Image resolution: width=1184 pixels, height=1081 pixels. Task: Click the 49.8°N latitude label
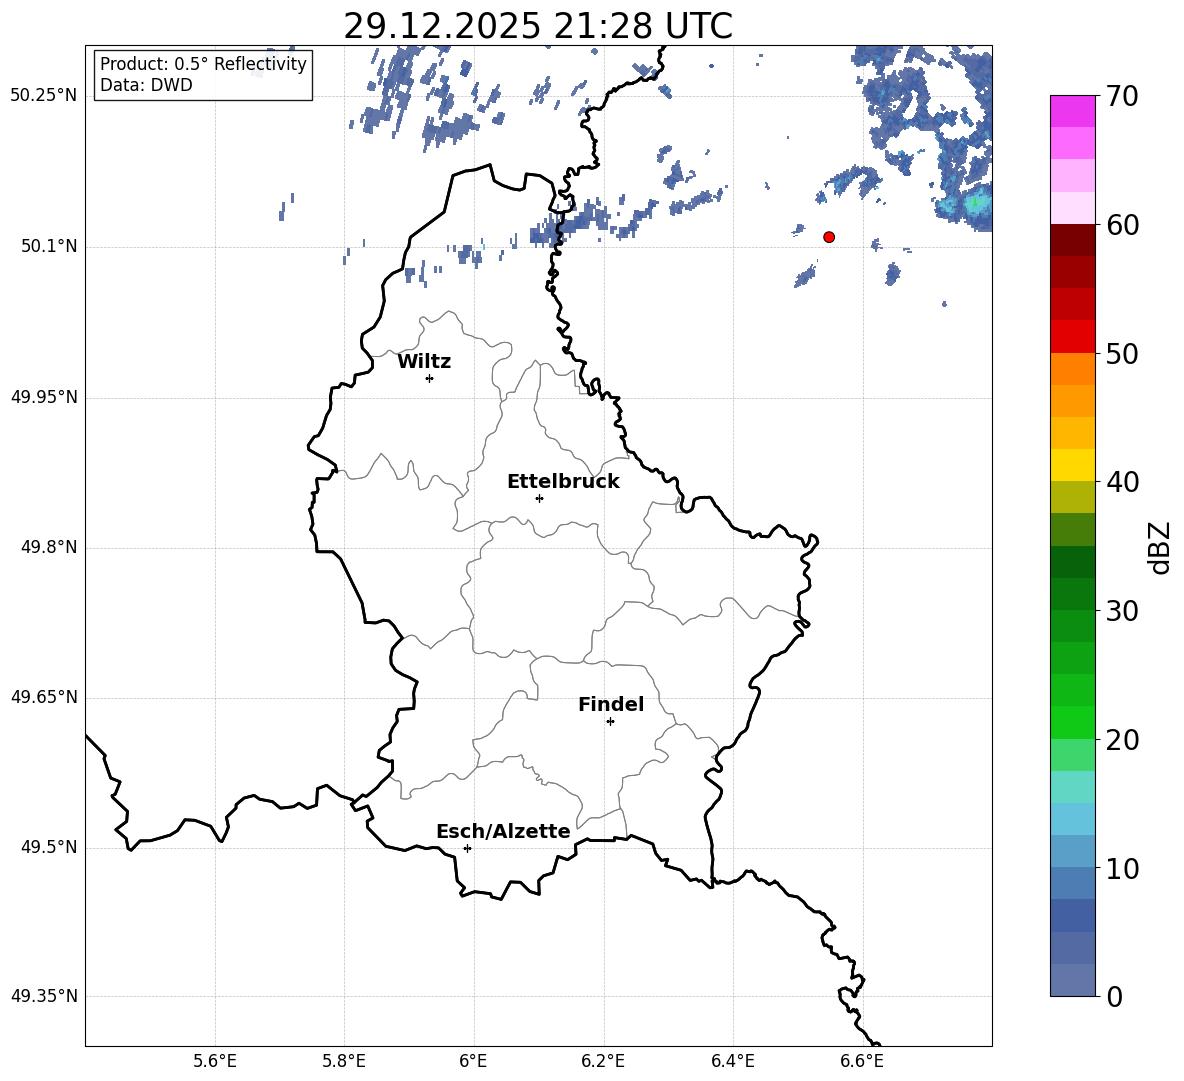pos(48,547)
